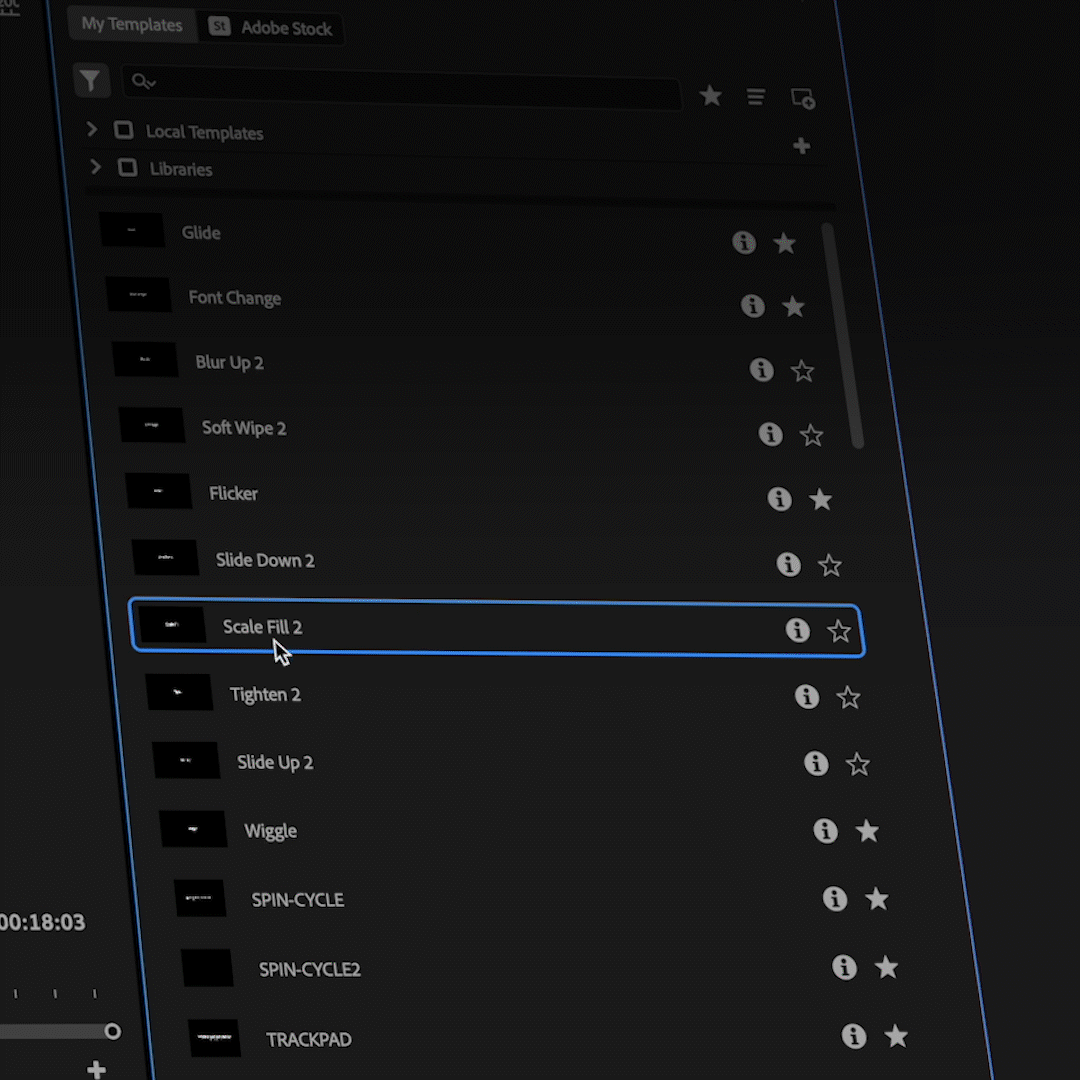Open info for the Glide template
The width and height of the screenshot is (1080, 1080).
743,242
